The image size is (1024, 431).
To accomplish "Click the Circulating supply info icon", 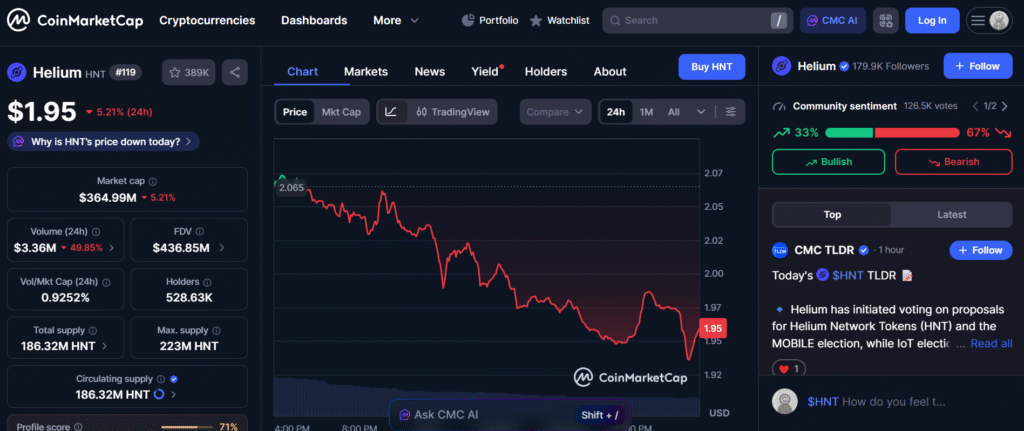I will [x=160, y=379].
